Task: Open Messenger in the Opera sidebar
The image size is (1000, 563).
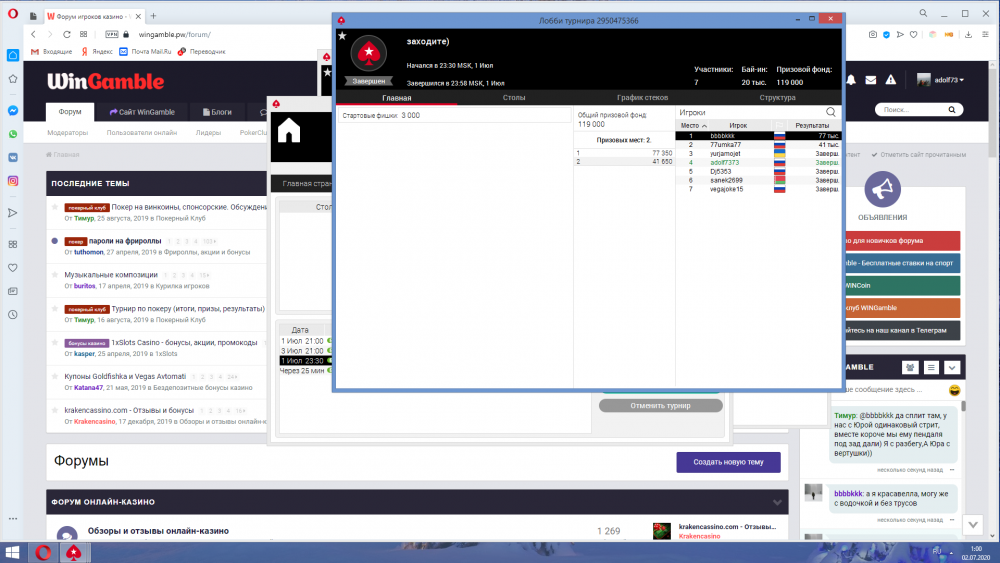Action: [13, 111]
